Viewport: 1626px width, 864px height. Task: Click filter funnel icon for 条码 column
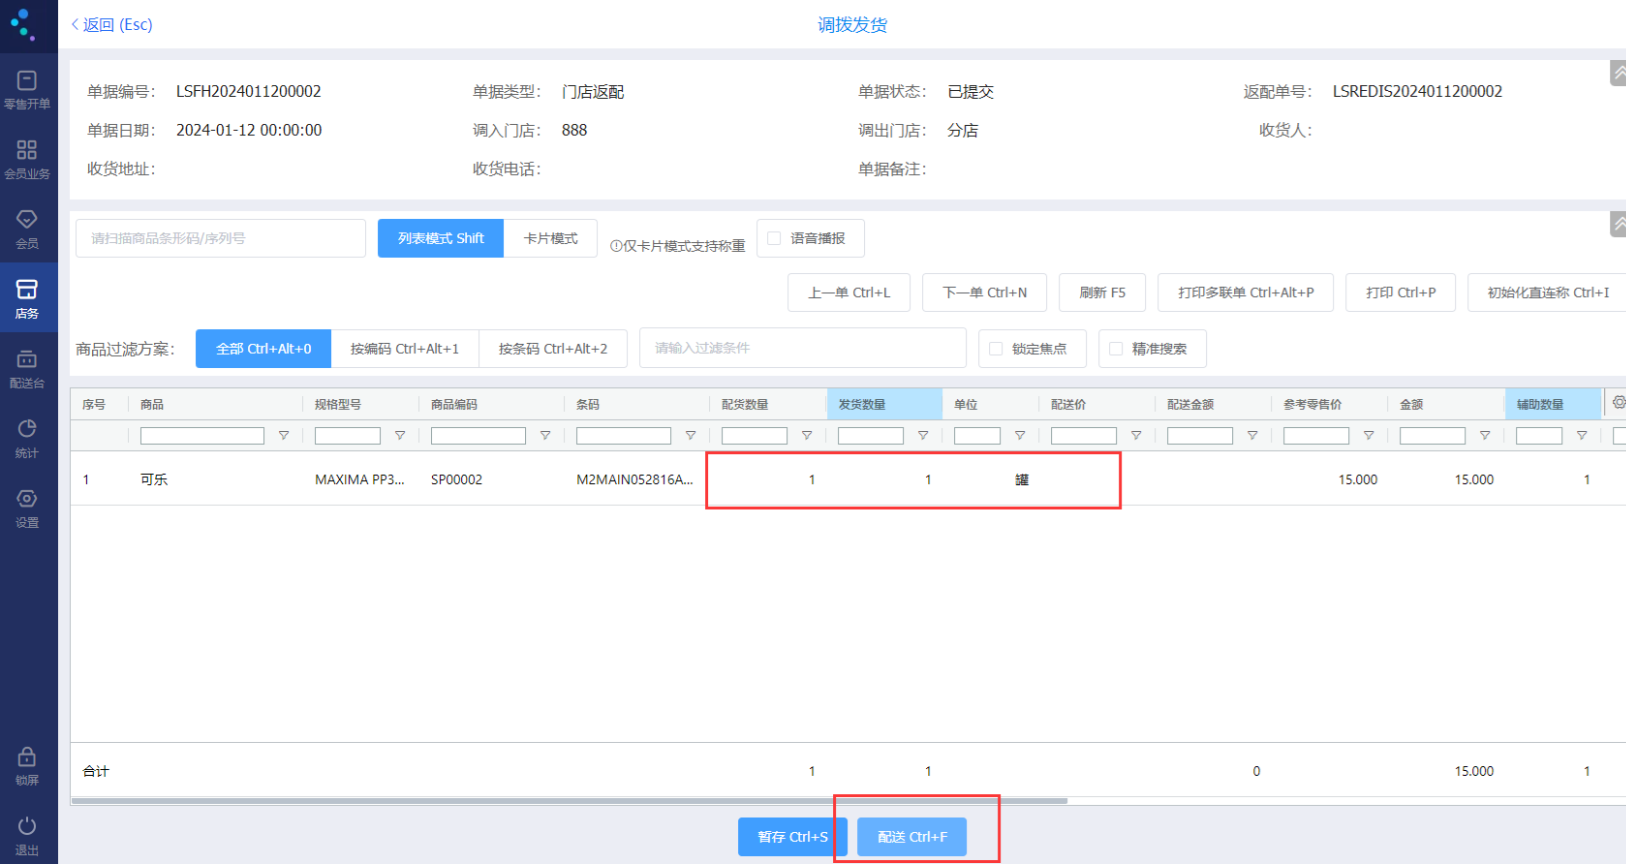(x=690, y=436)
